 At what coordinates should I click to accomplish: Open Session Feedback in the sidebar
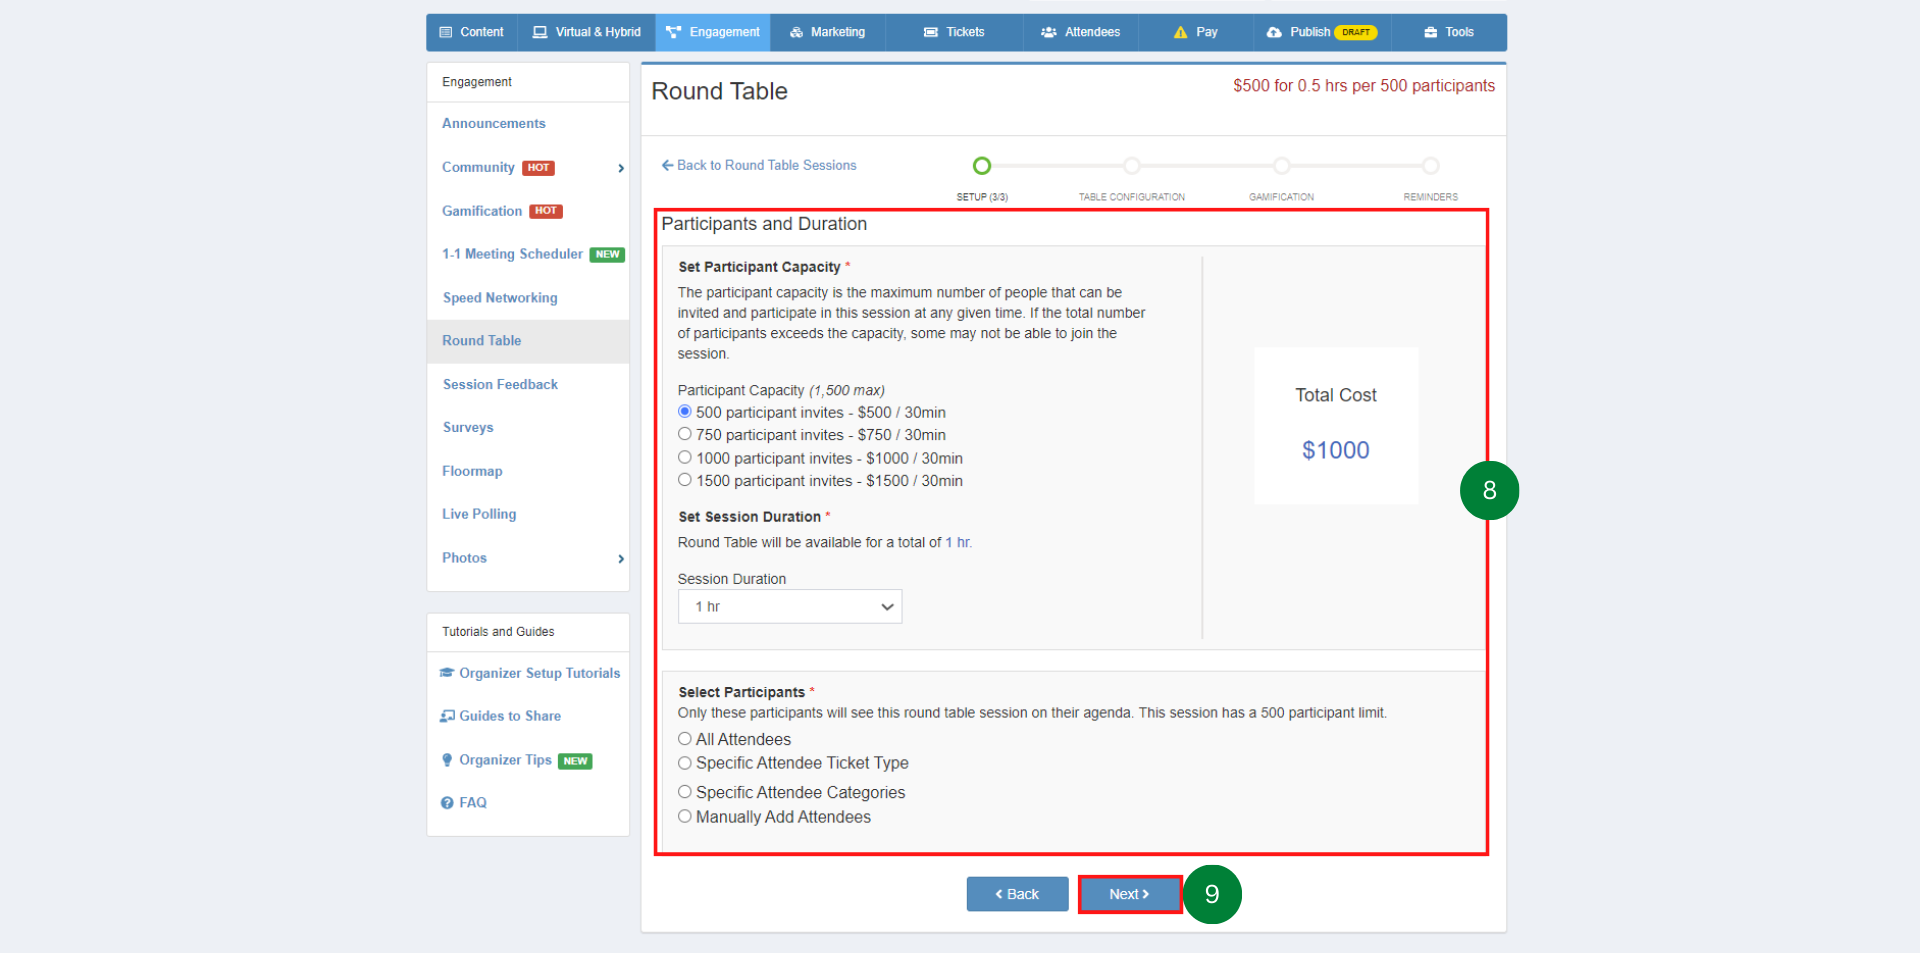click(499, 384)
